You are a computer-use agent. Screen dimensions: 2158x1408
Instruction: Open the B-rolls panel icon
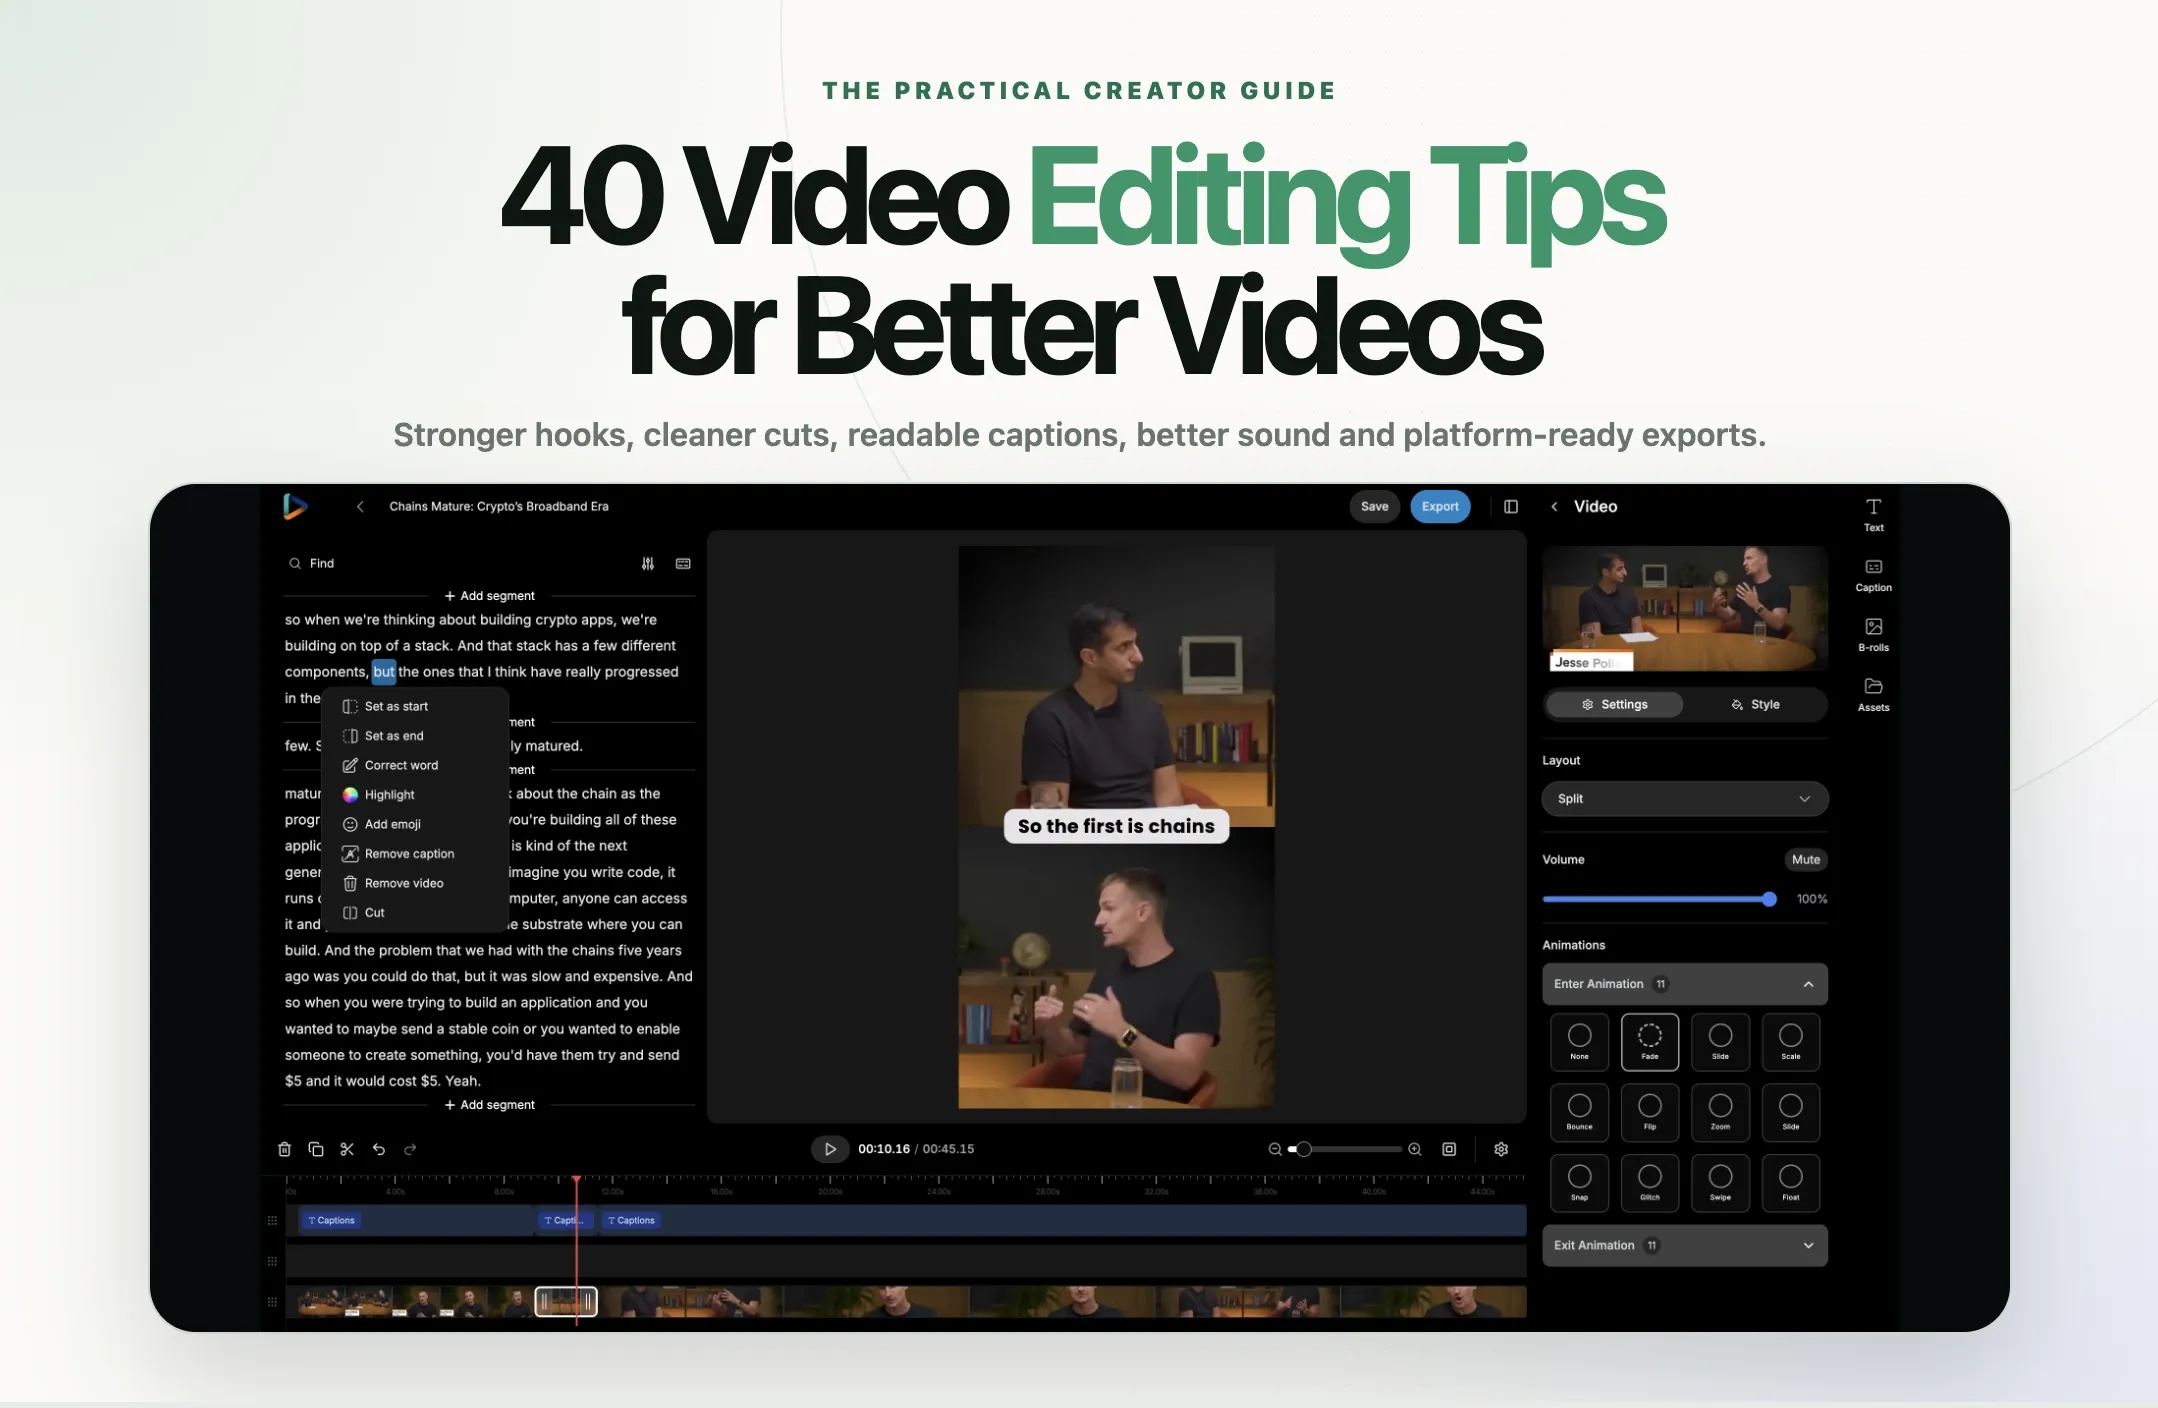tap(1873, 635)
